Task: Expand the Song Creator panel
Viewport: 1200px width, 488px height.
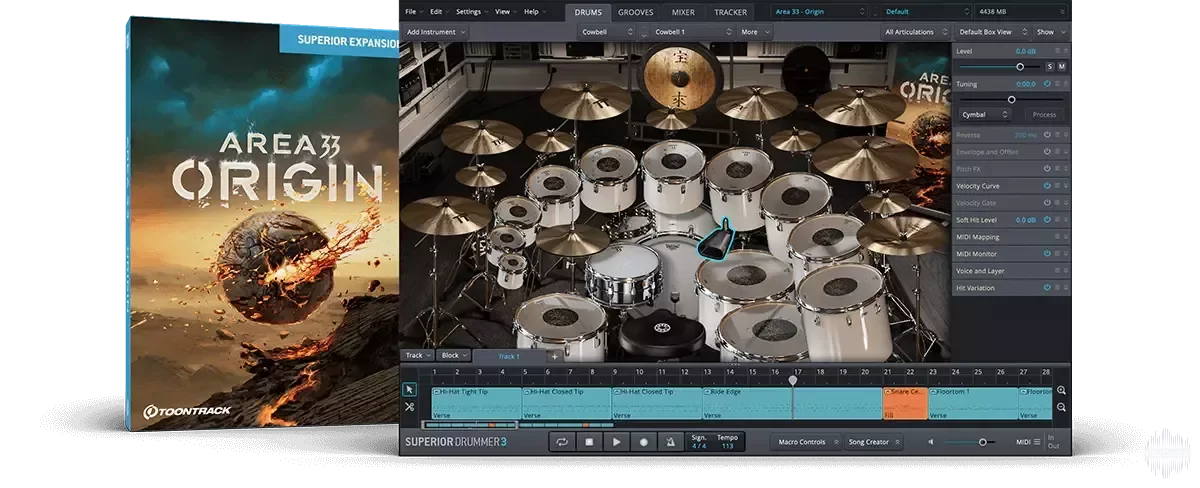Action: click(875, 442)
